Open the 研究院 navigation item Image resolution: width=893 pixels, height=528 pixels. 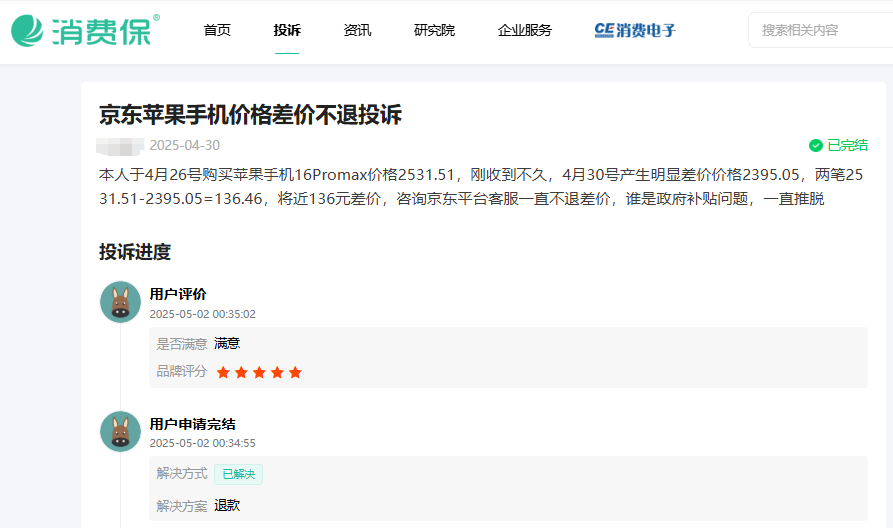434,30
